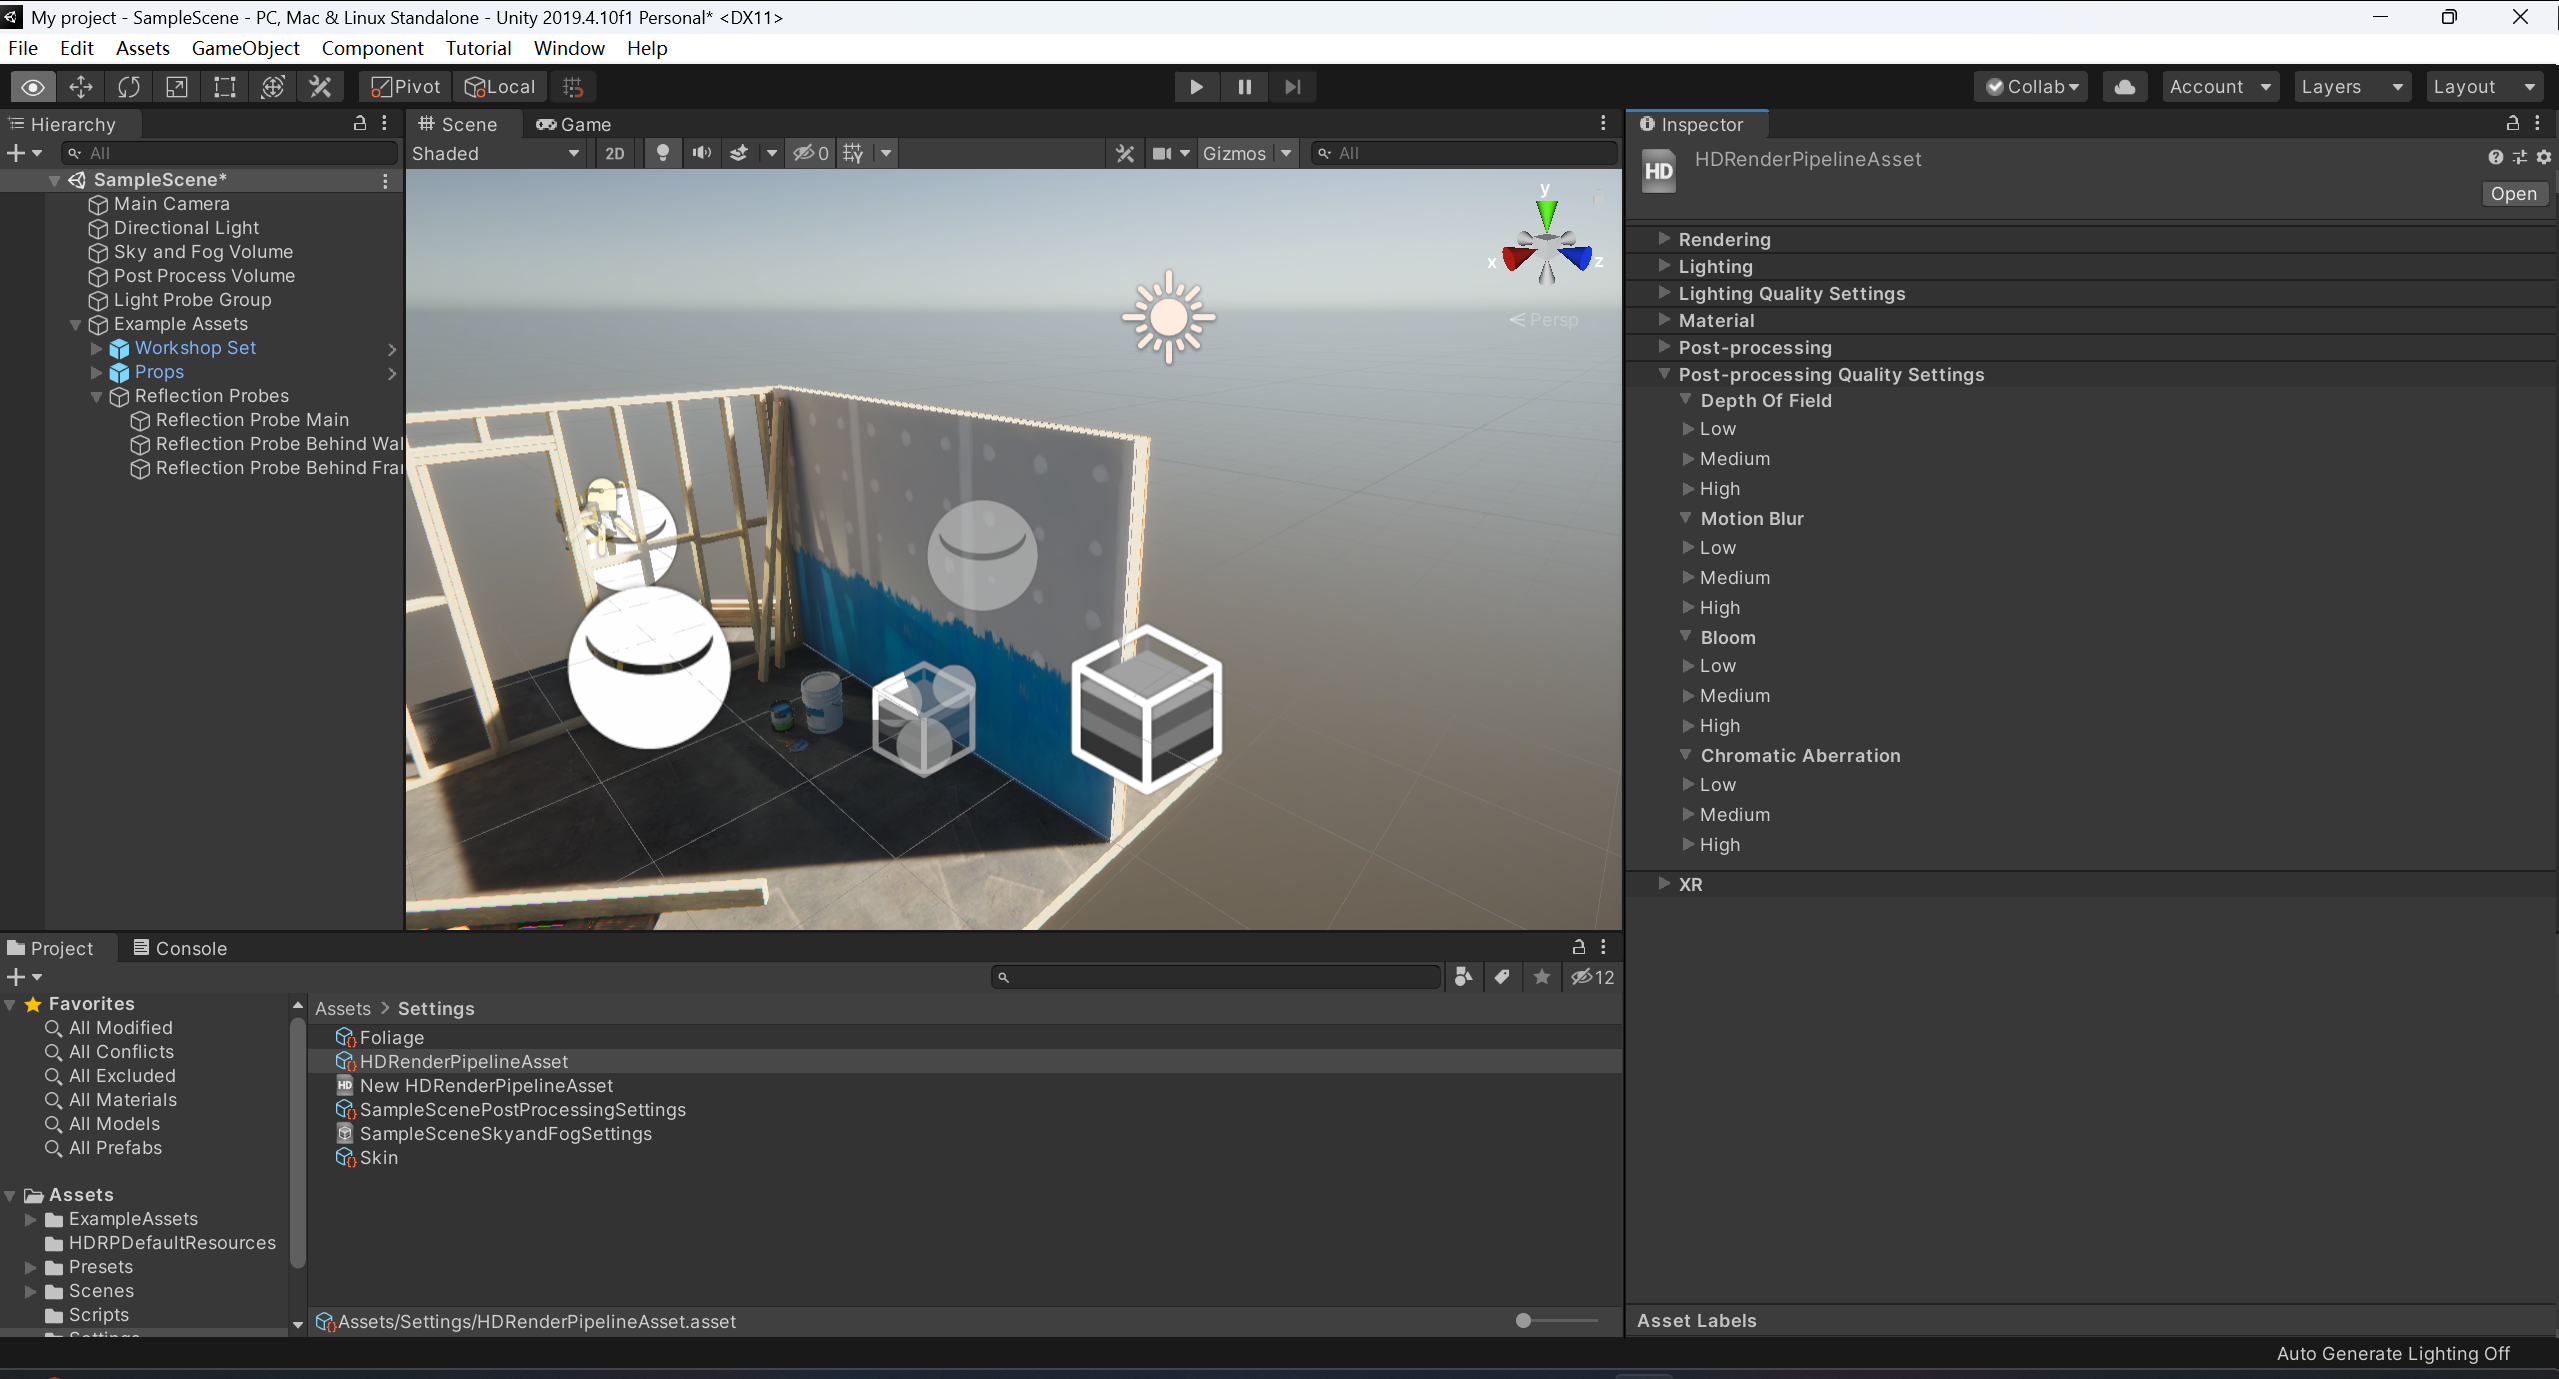The height and width of the screenshot is (1379, 2559).
Task: Select the Rect transform tool
Action: tap(222, 87)
